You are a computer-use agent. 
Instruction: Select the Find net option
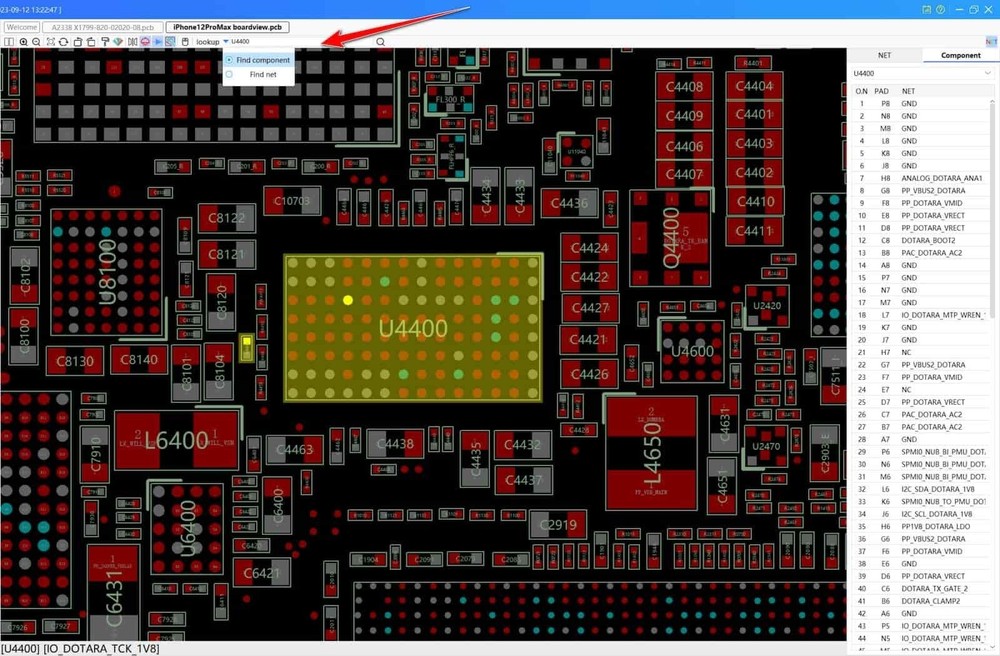[x=256, y=74]
